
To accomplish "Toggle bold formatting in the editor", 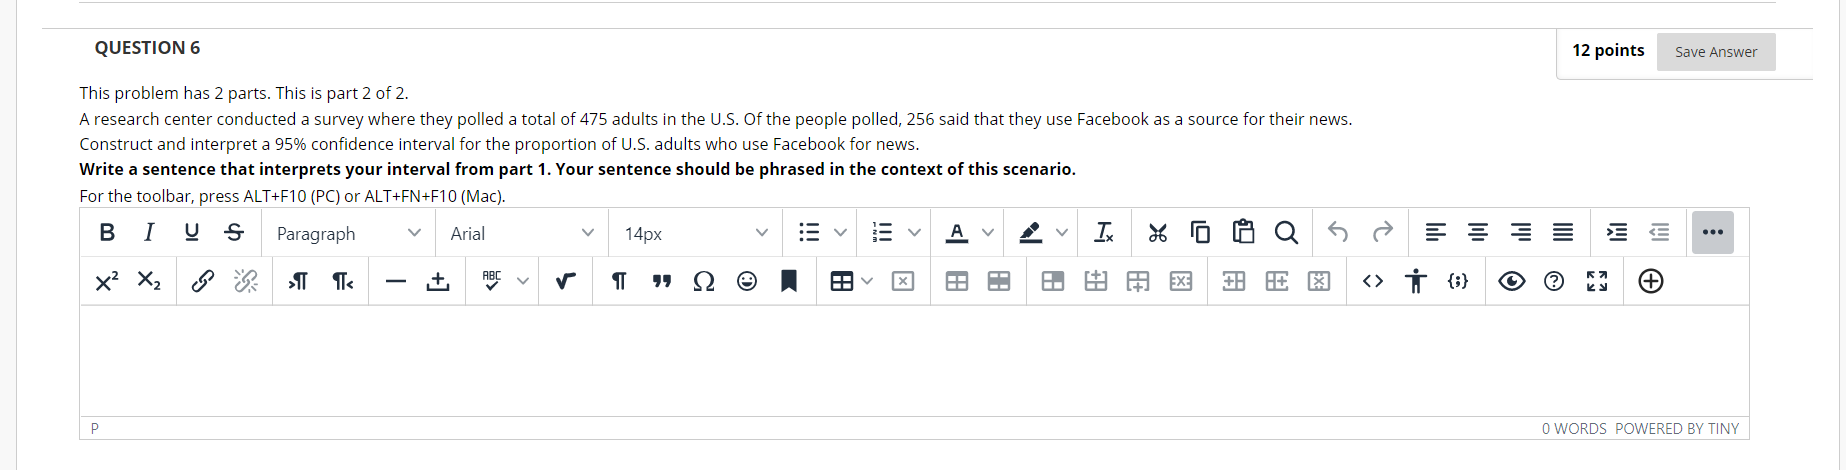I will (x=107, y=233).
